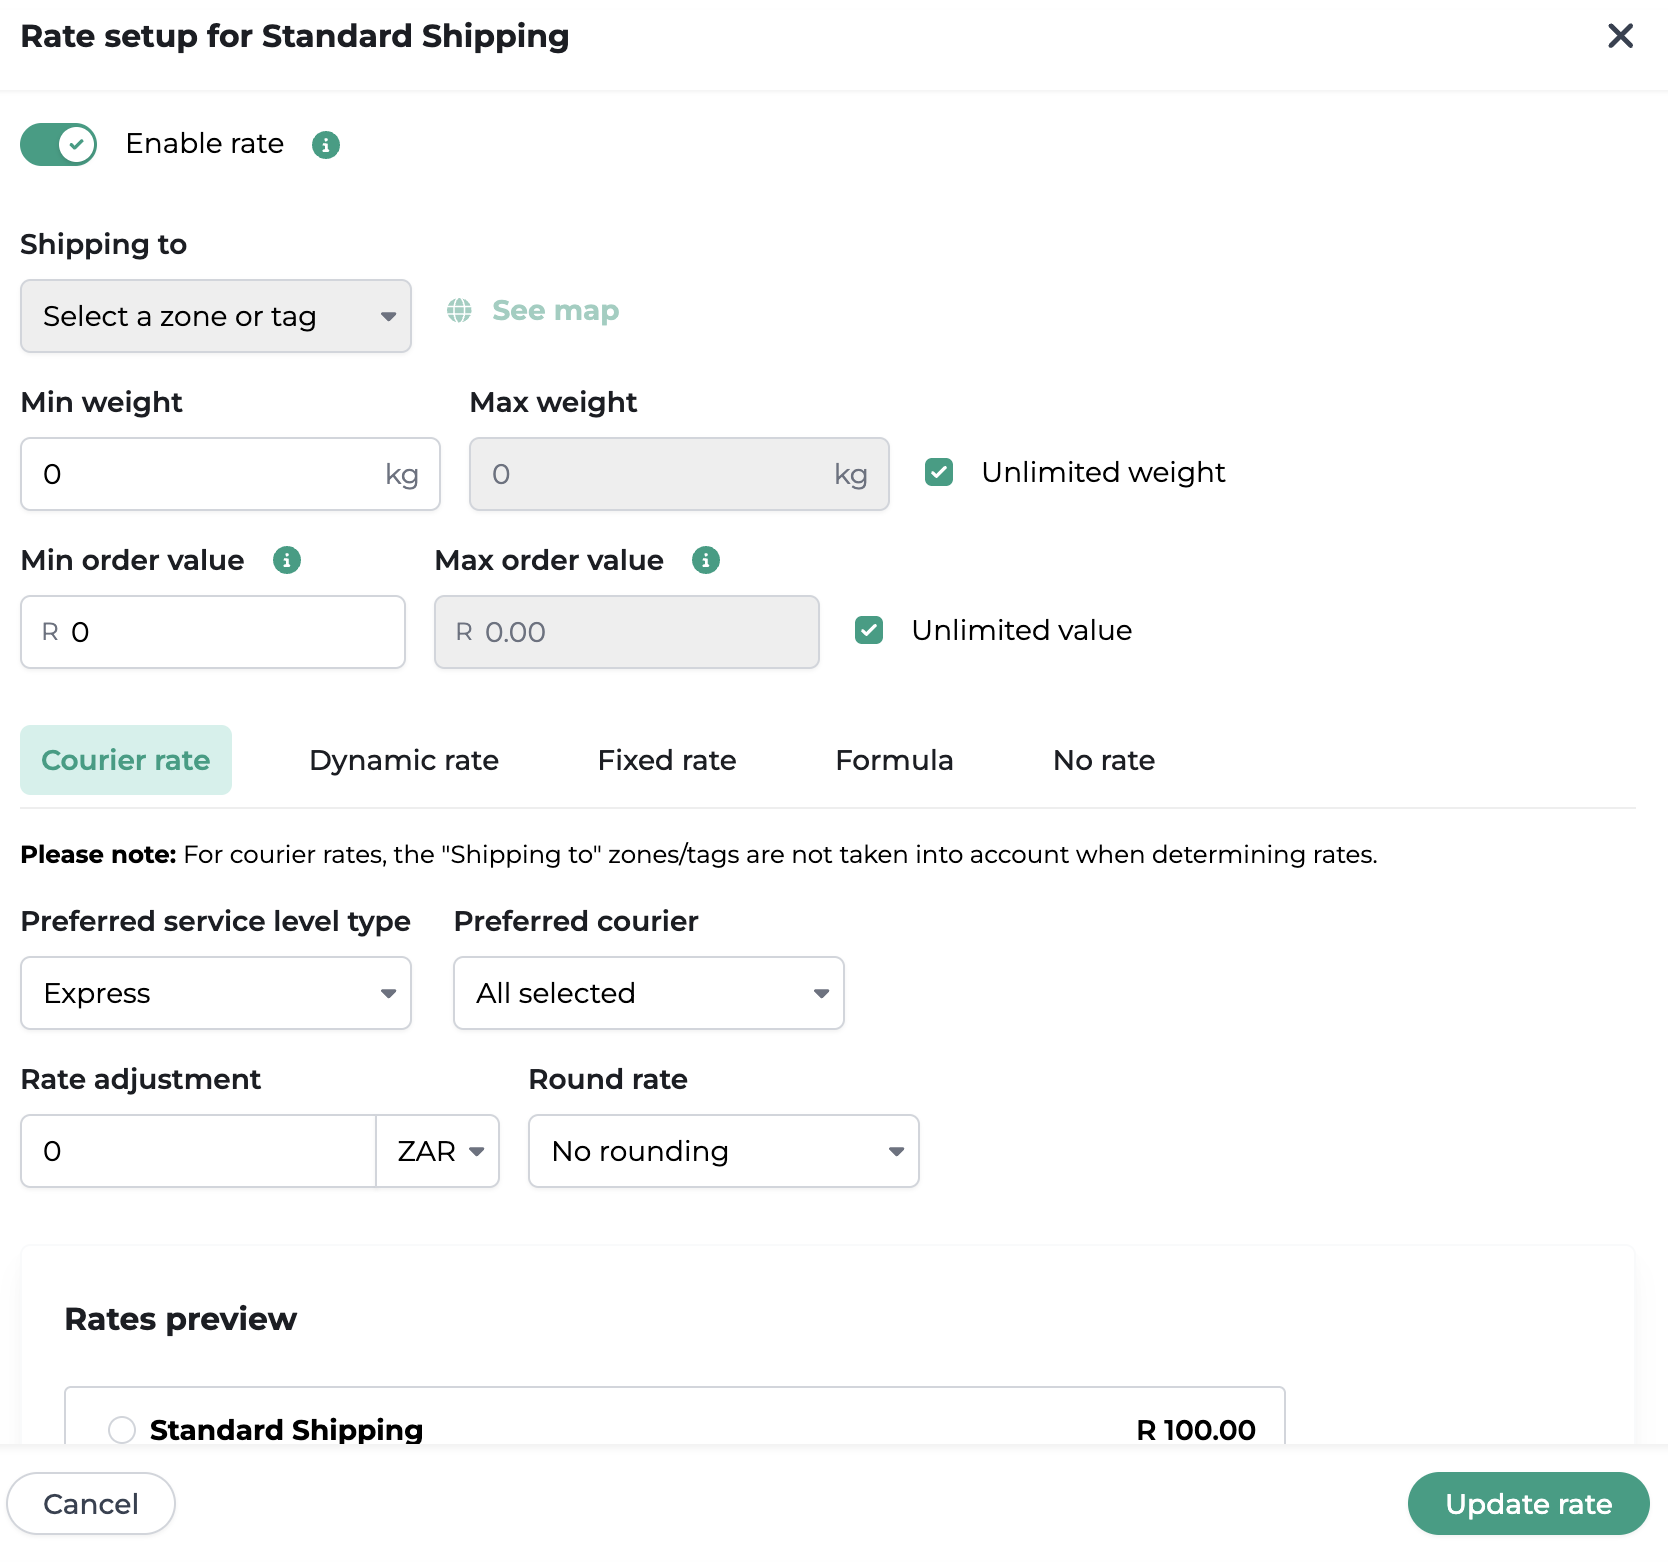Choose the No rate tab
The height and width of the screenshot is (1562, 1668).
[1104, 760]
